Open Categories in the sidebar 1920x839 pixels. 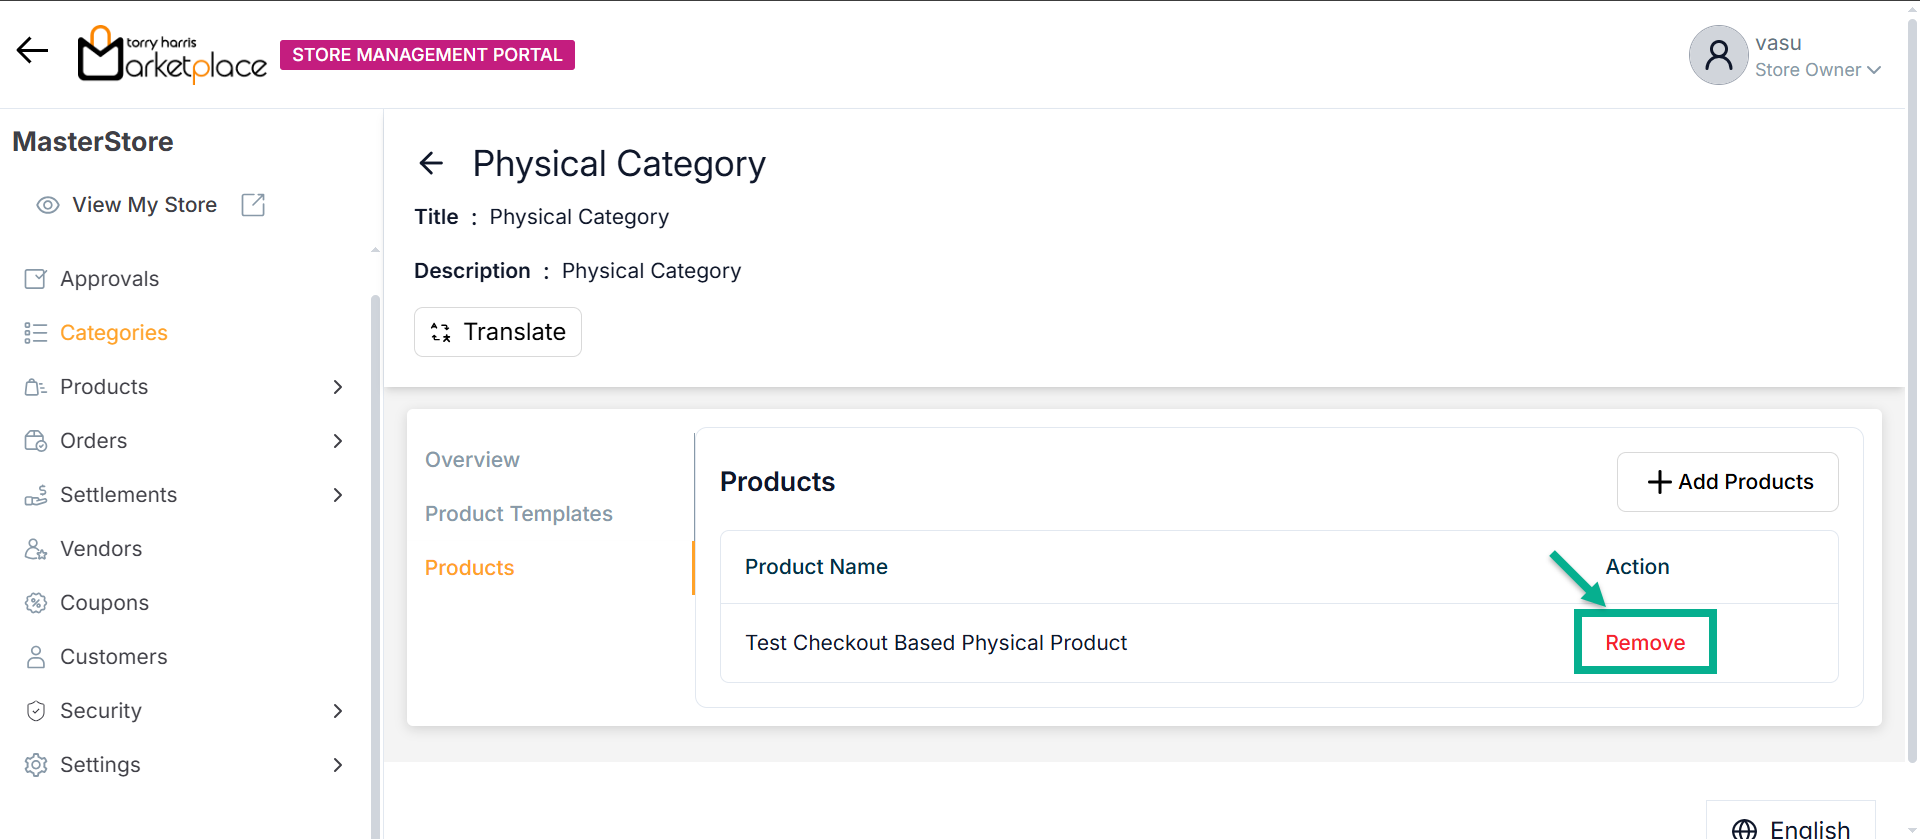coord(113,333)
